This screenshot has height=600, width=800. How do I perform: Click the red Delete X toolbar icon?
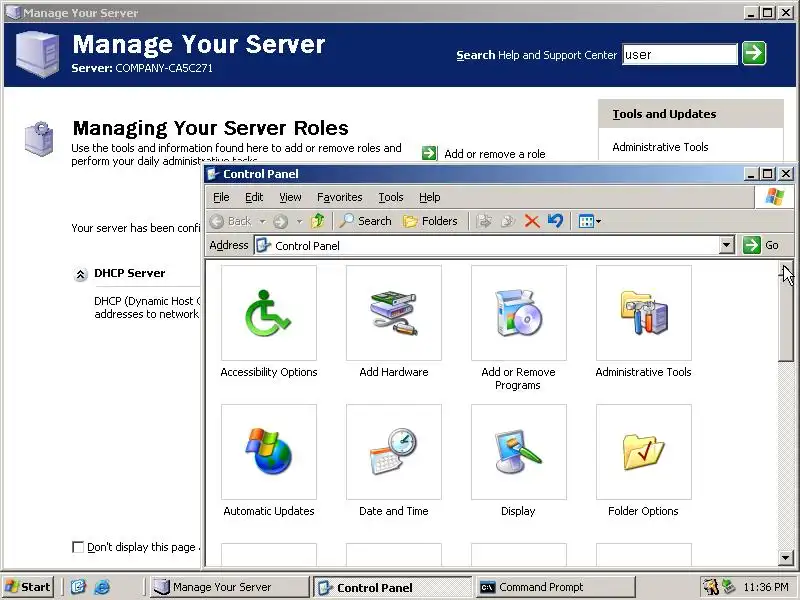[532, 221]
